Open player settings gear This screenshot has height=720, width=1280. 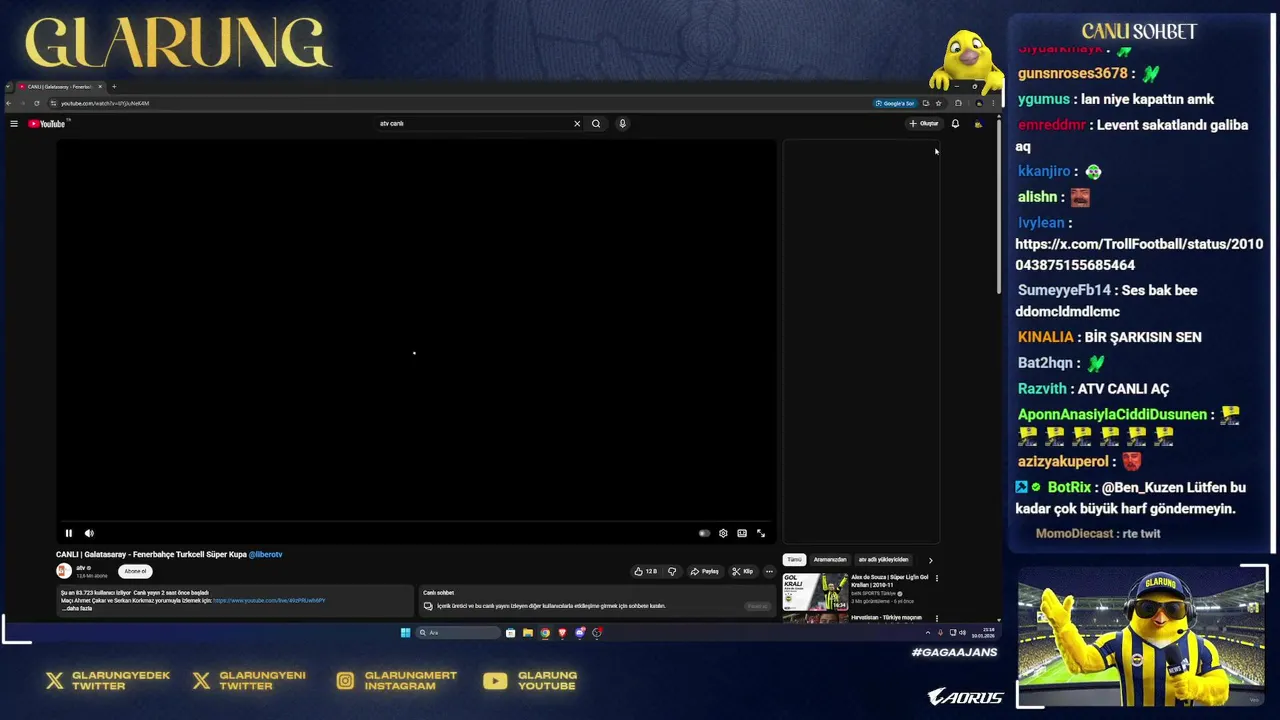(x=723, y=533)
